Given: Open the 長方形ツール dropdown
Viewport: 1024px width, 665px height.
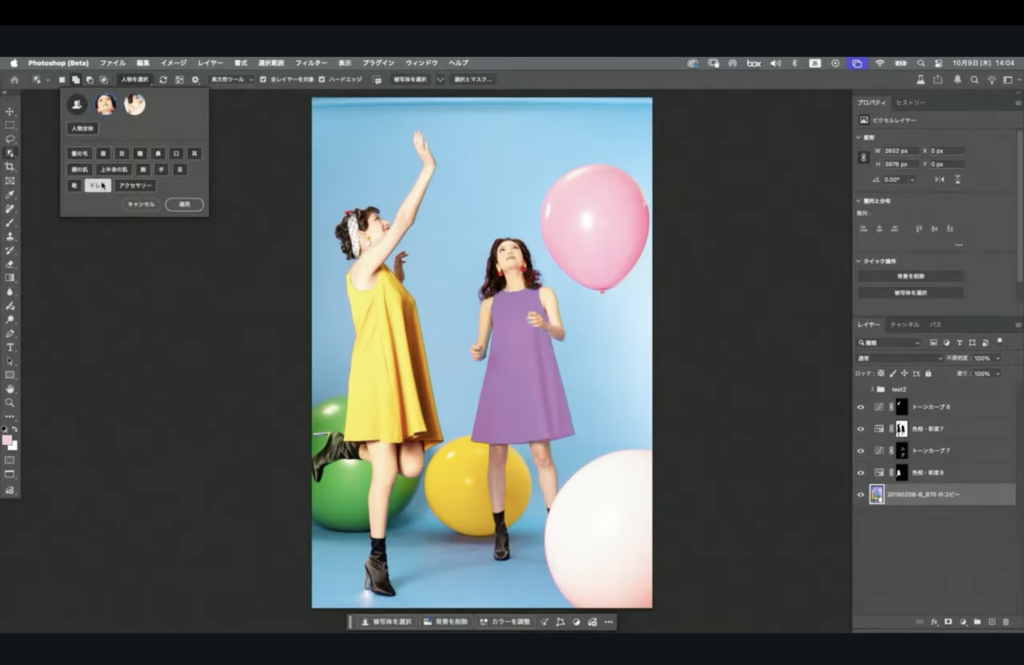Looking at the screenshot, I should coord(232,79).
